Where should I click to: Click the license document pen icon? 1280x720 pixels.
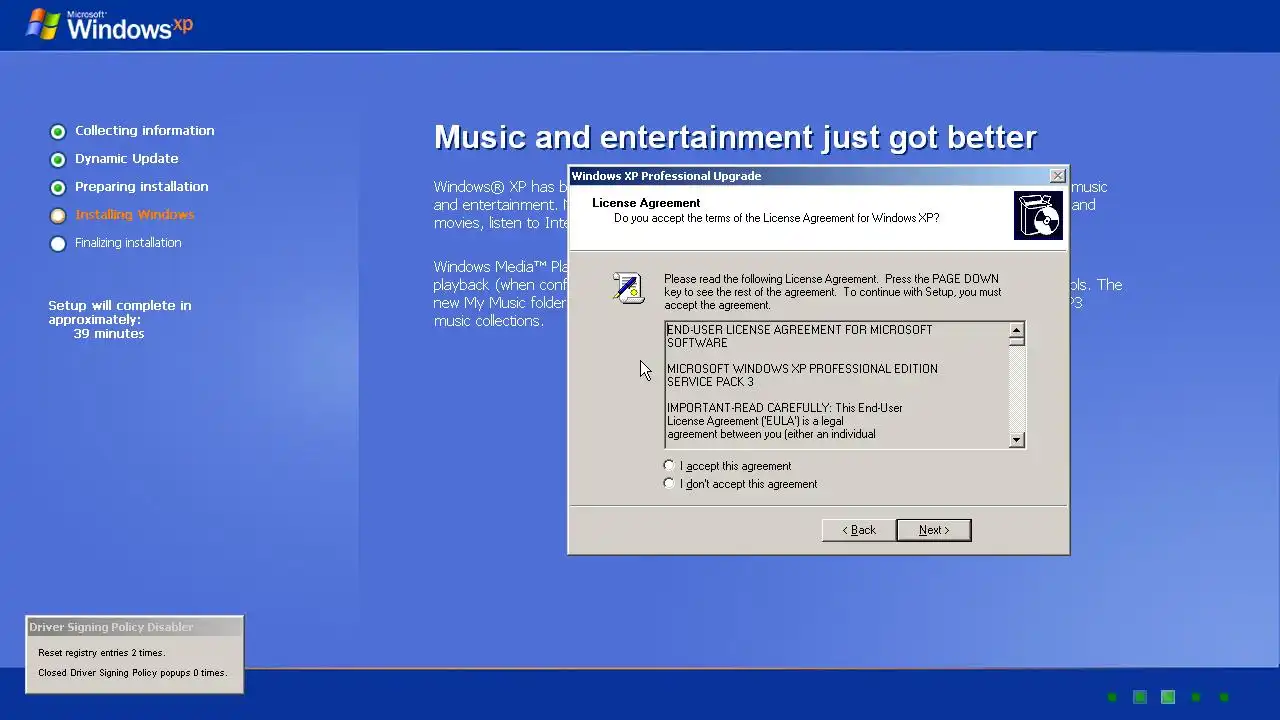tap(628, 288)
